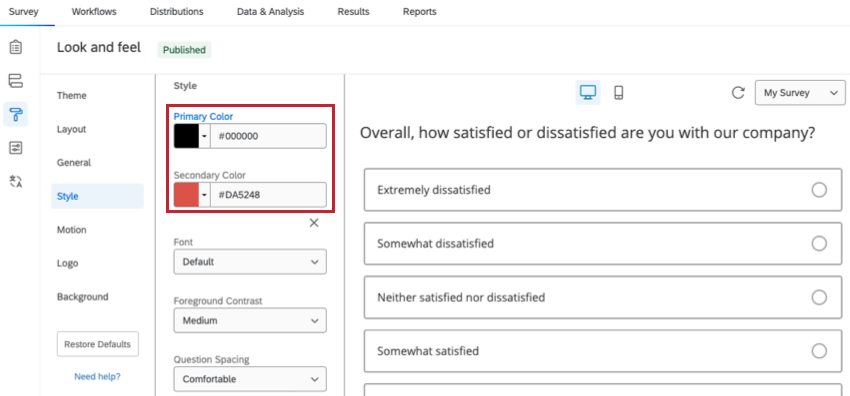
Task: Go to the Data & Analysis tab
Action: (271, 11)
